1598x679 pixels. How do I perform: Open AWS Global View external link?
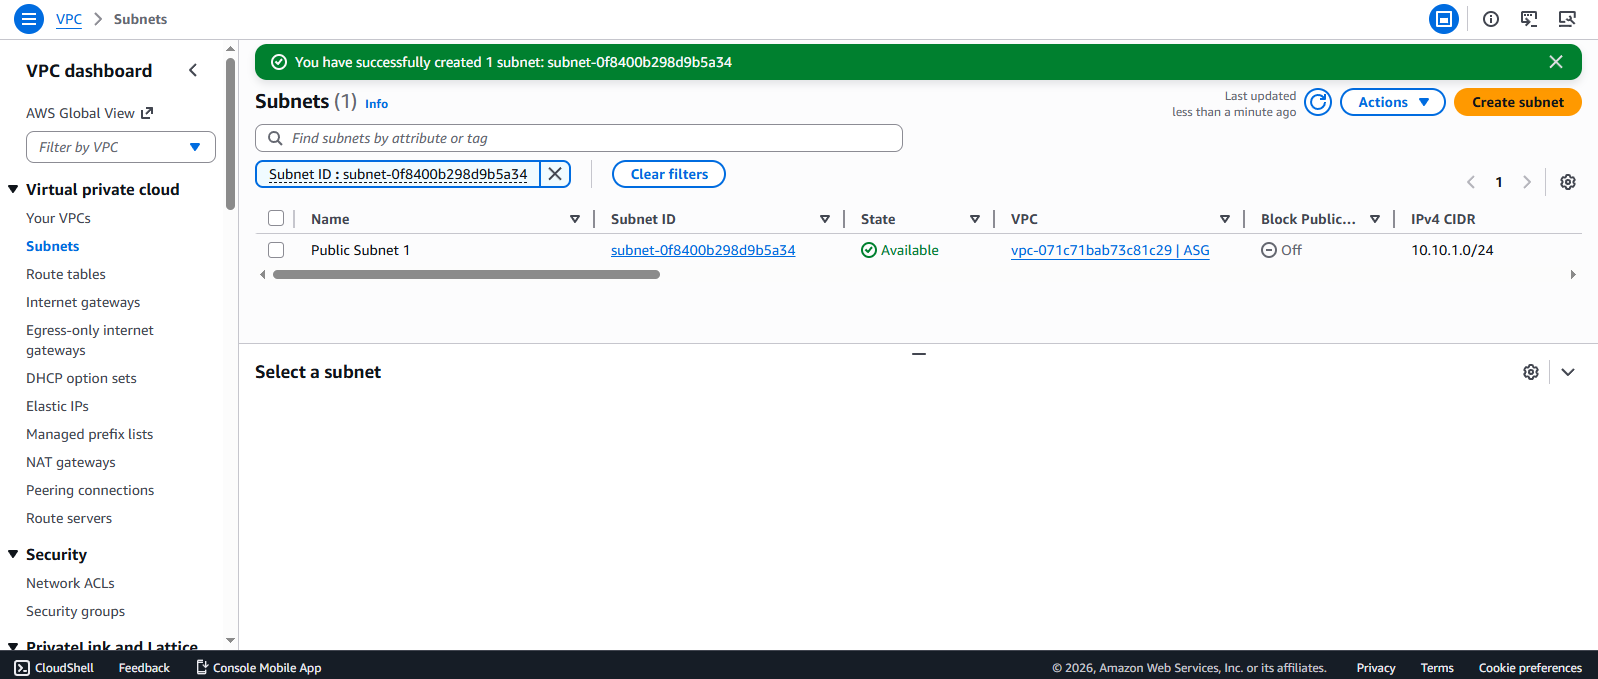click(x=90, y=113)
